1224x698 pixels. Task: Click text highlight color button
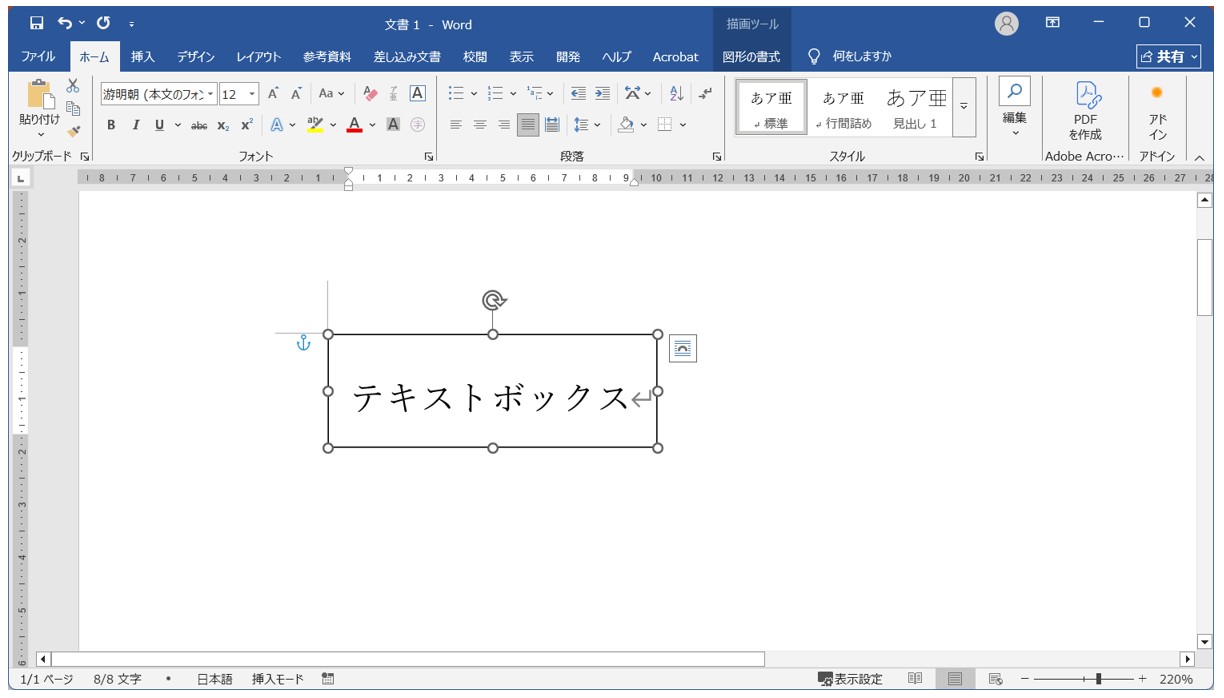tap(314, 125)
